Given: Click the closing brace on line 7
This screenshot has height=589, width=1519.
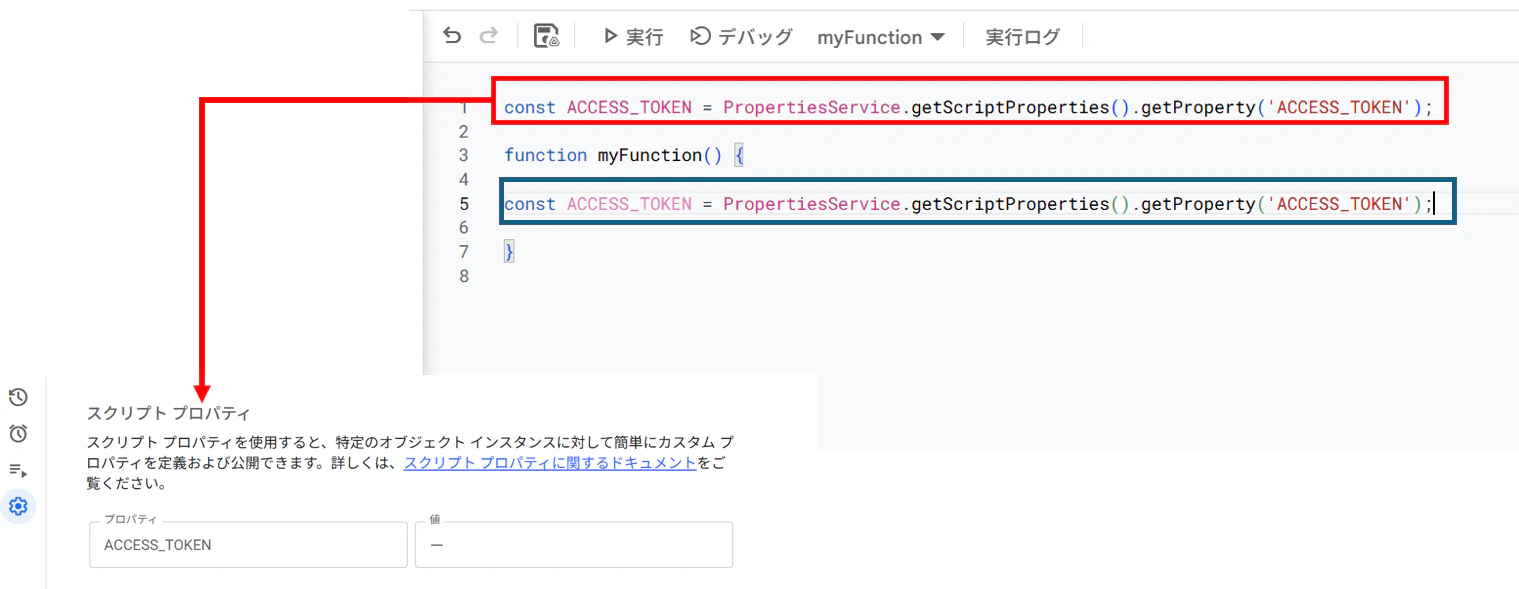Looking at the screenshot, I should tap(509, 252).
